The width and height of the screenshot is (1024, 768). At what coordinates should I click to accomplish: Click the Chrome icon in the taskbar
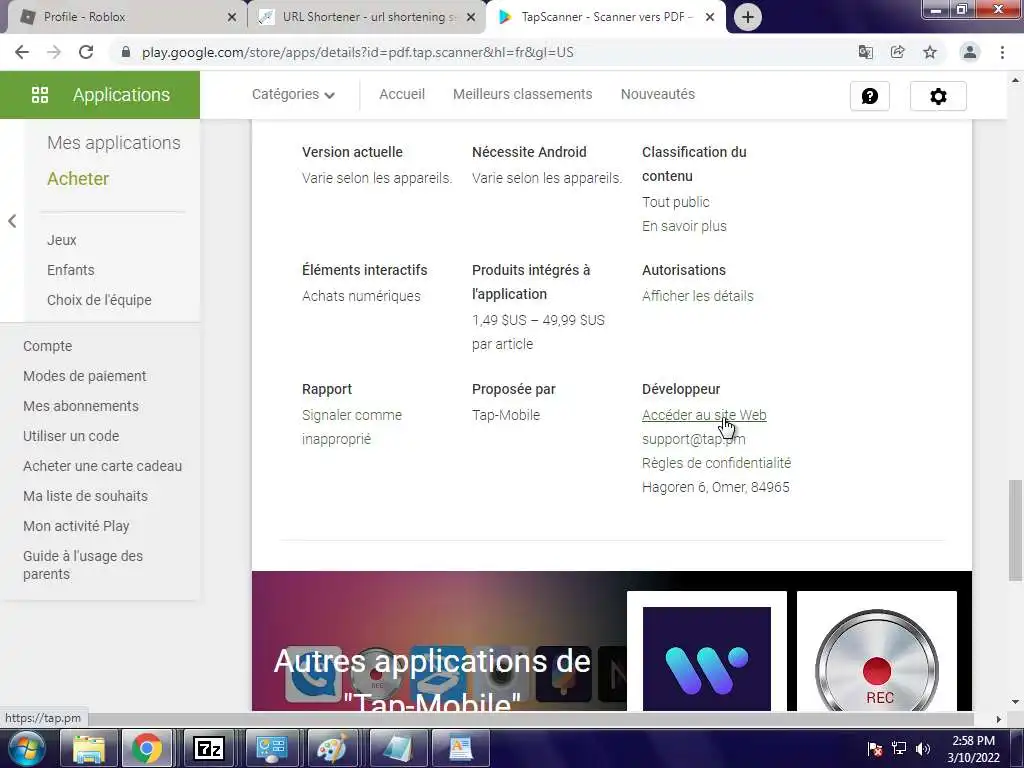click(x=147, y=748)
